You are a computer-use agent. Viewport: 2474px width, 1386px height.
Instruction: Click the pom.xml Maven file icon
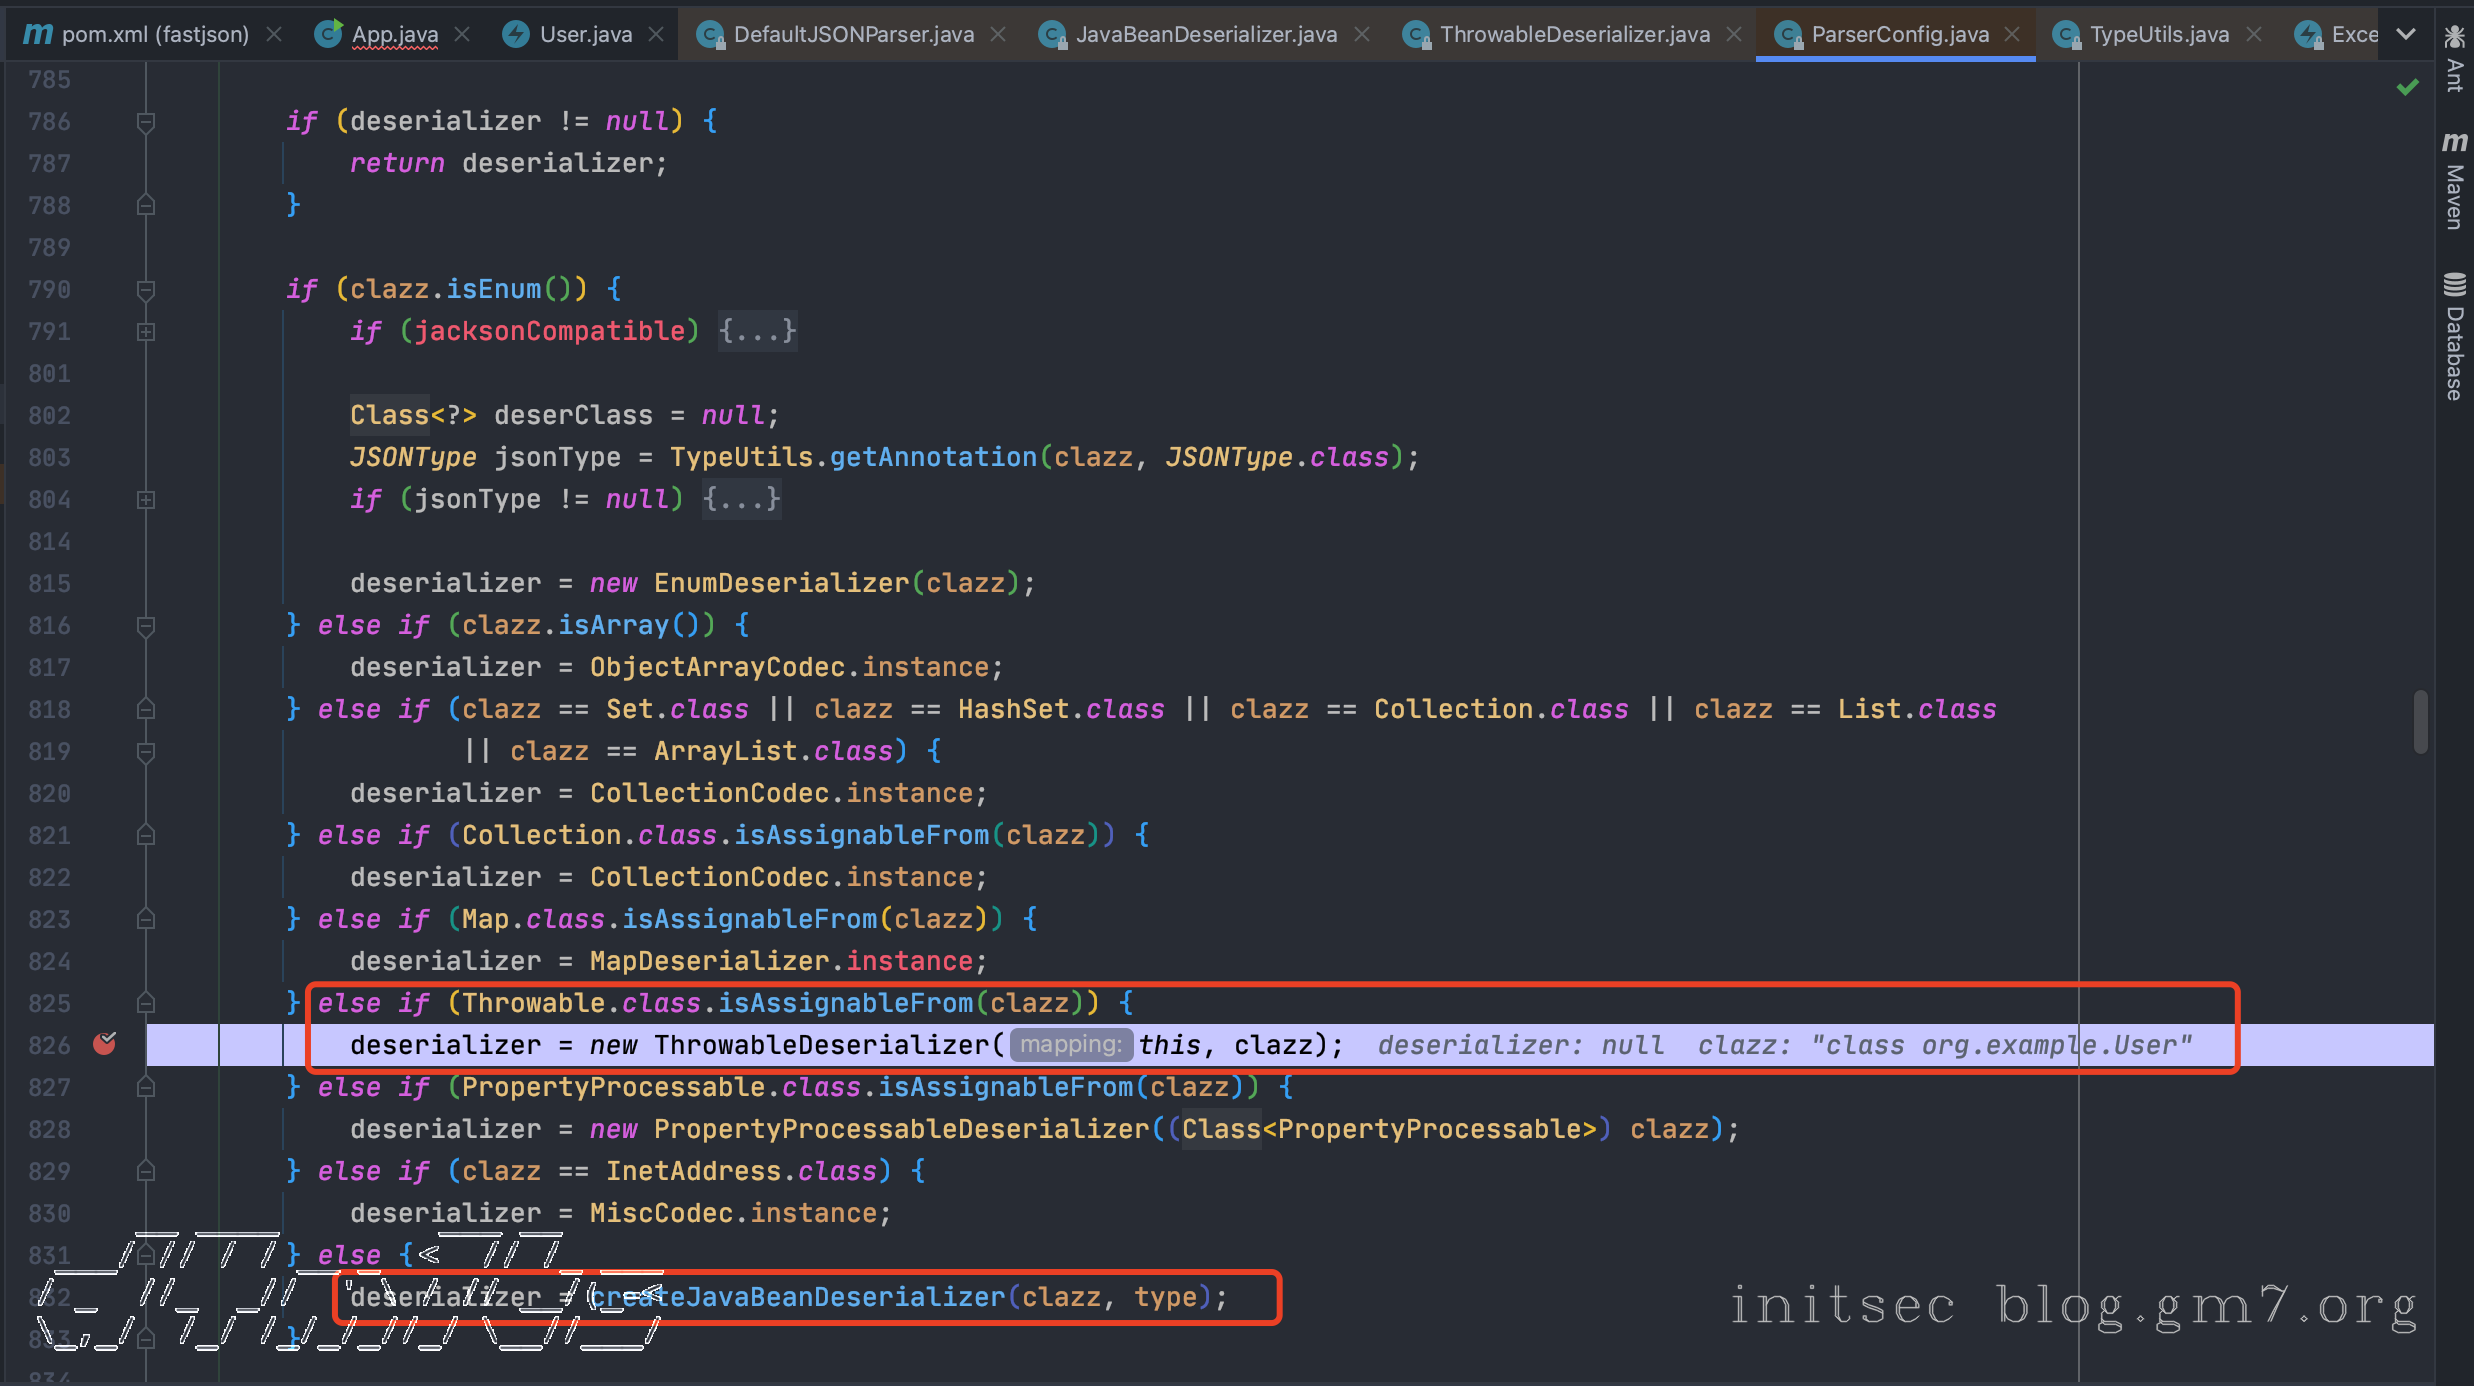pyautogui.click(x=37, y=34)
